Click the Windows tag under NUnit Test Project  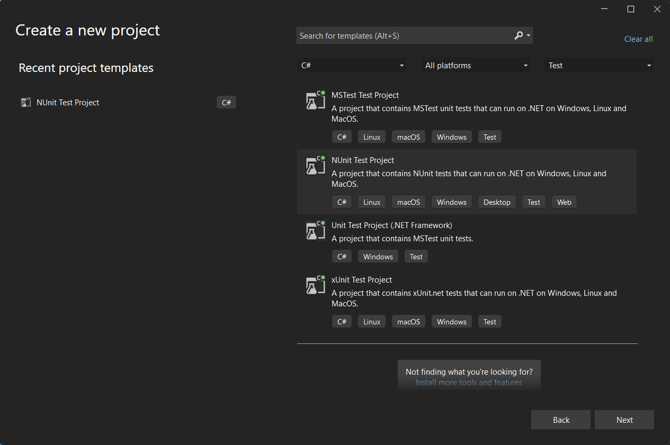[452, 202]
